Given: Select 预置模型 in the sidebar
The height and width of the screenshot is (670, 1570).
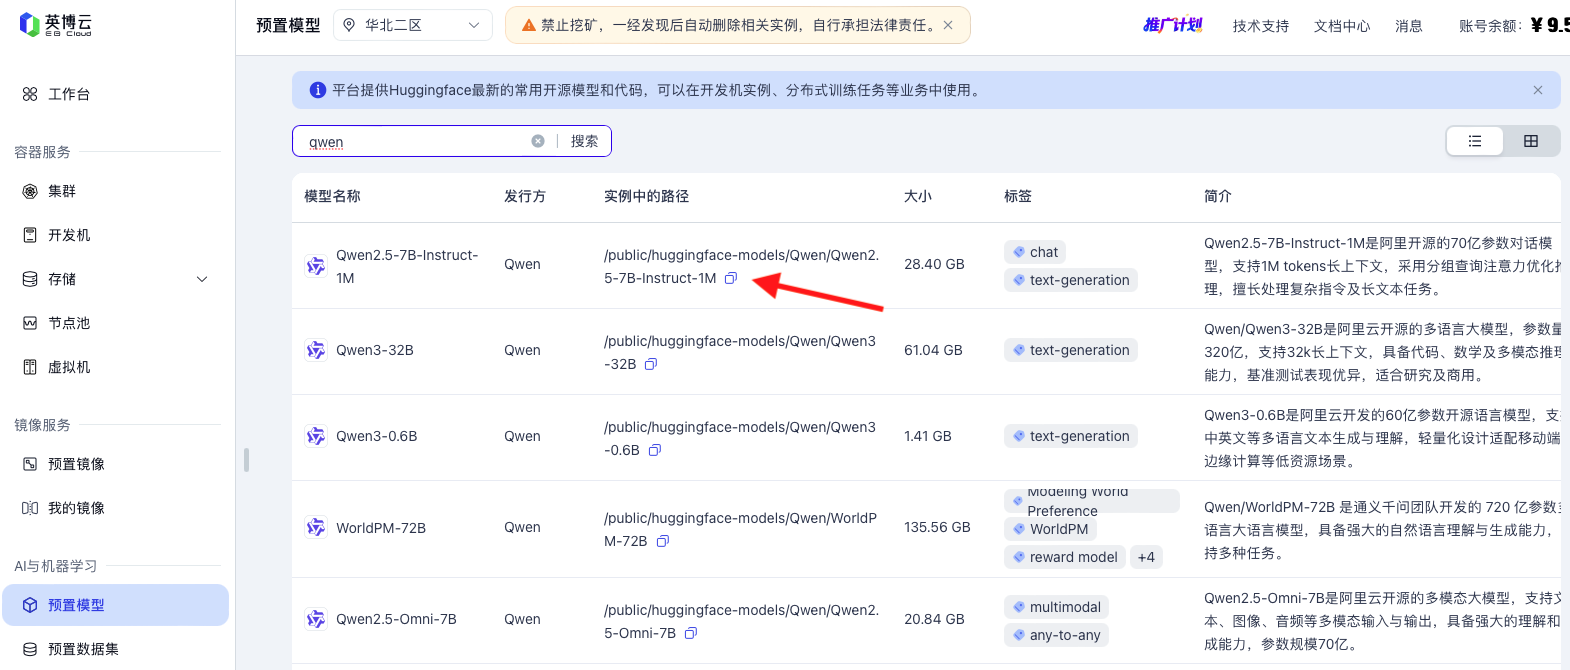Looking at the screenshot, I should tap(115, 605).
